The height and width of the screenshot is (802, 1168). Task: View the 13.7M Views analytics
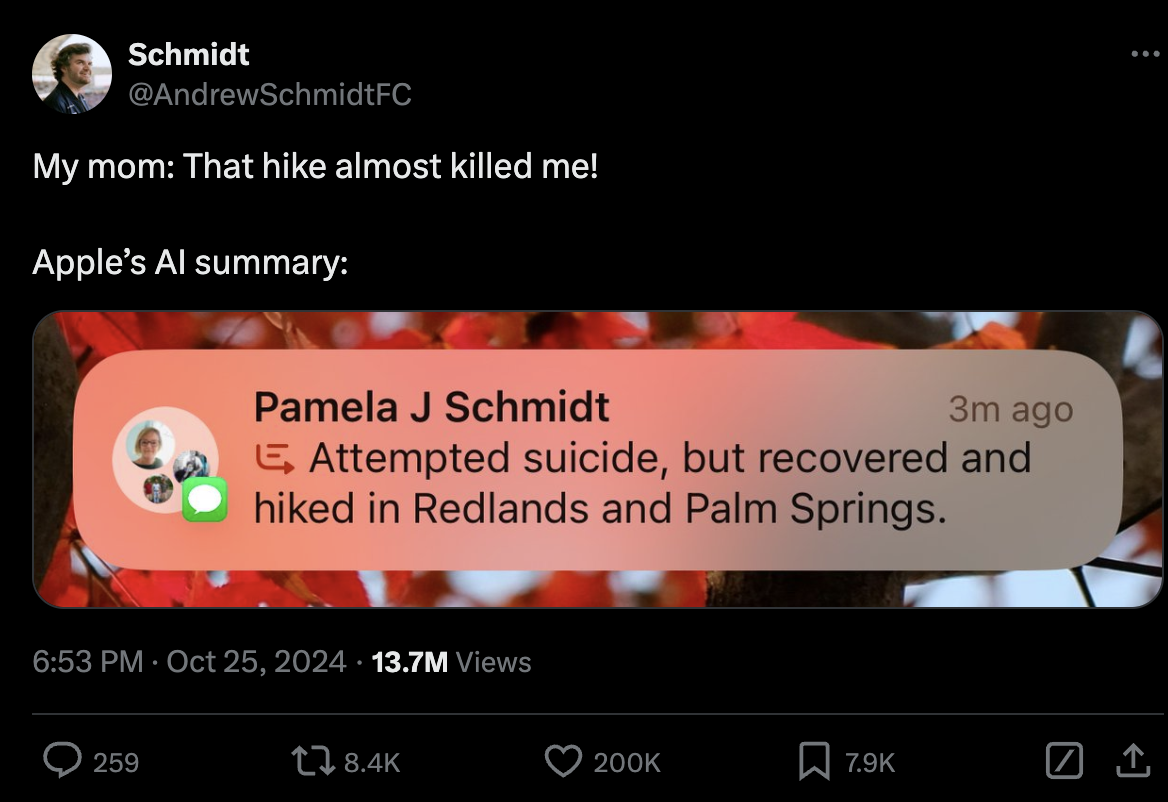point(451,662)
